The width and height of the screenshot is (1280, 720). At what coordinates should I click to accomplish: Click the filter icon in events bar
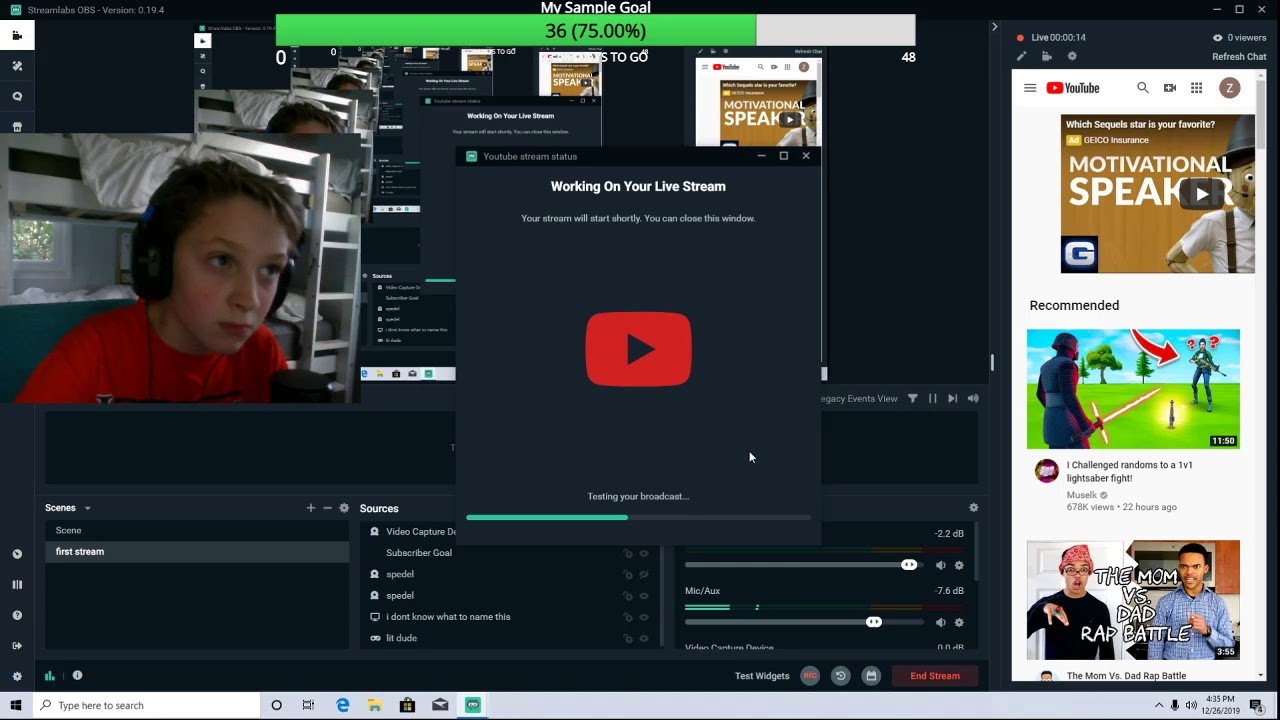point(912,398)
